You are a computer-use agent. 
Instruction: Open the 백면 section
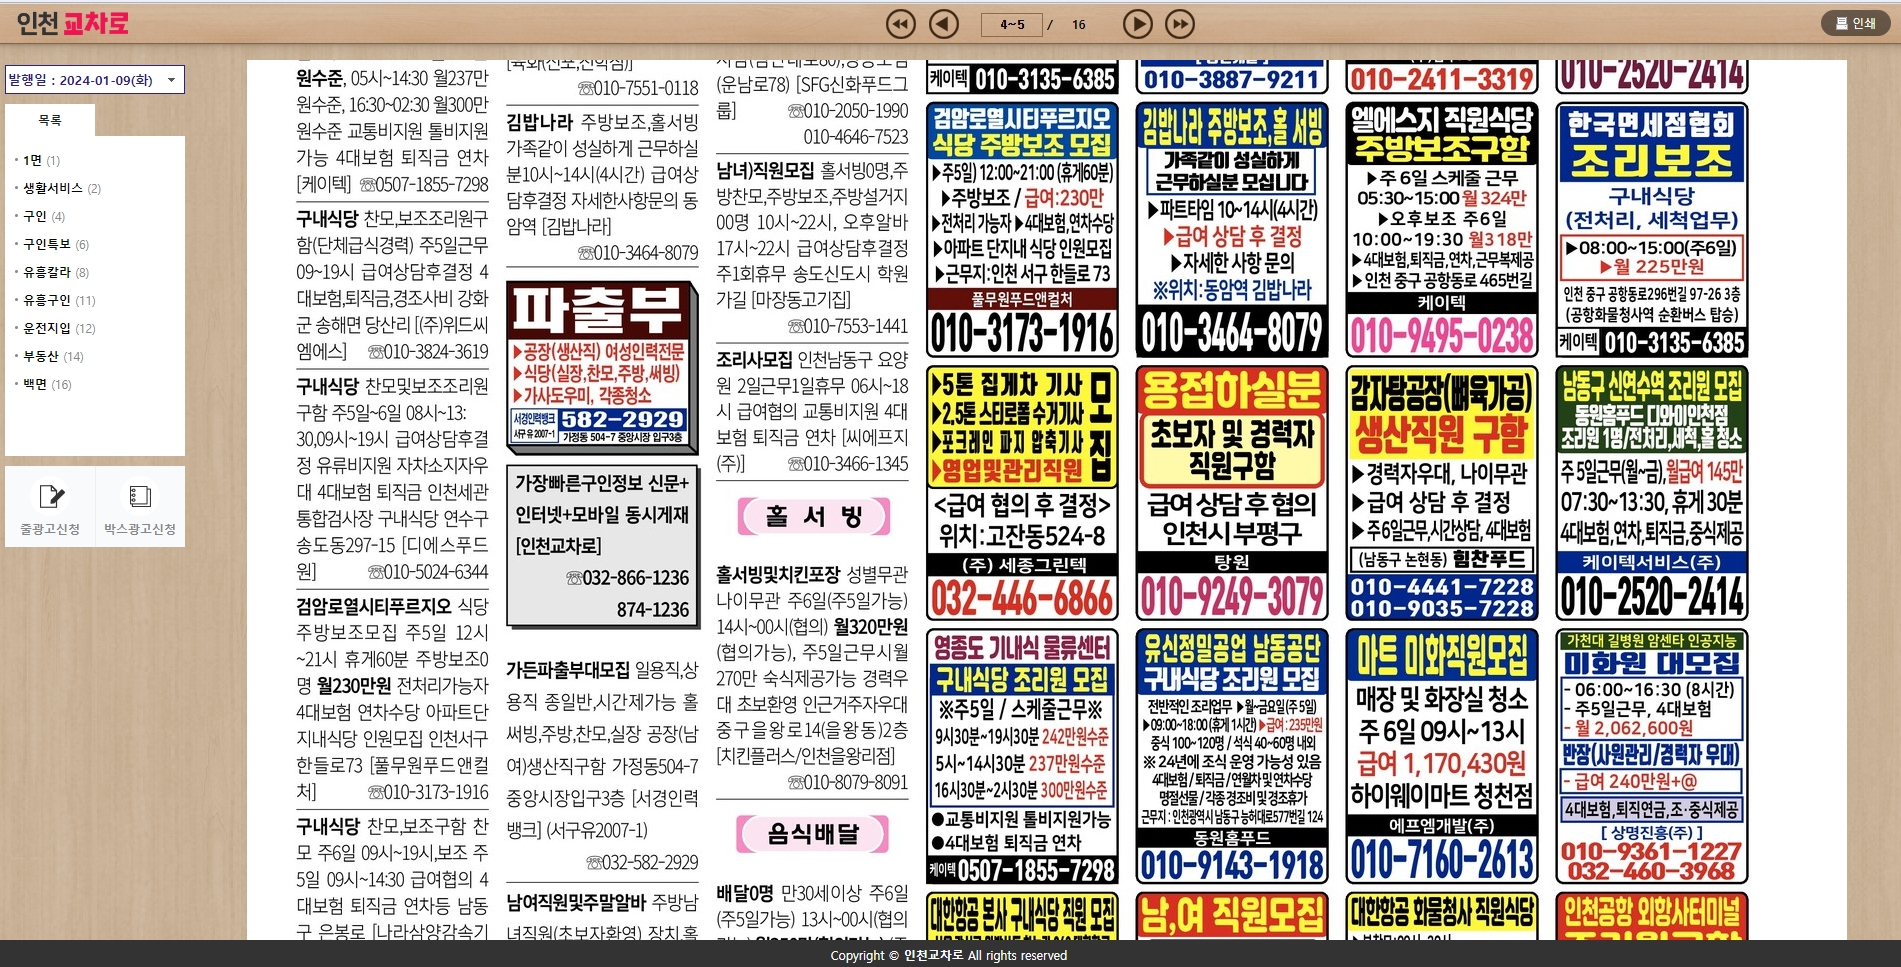pyautogui.click(x=33, y=384)
